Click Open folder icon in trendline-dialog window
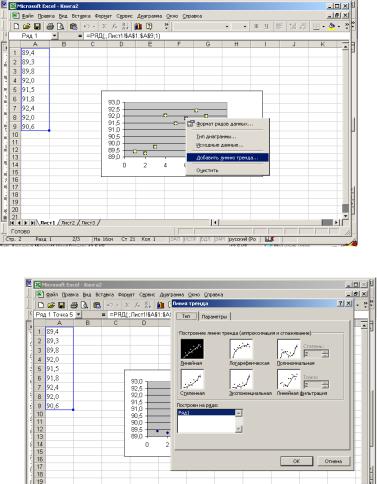The width and height of the screenshot is (377, 484). pos(51,305)
